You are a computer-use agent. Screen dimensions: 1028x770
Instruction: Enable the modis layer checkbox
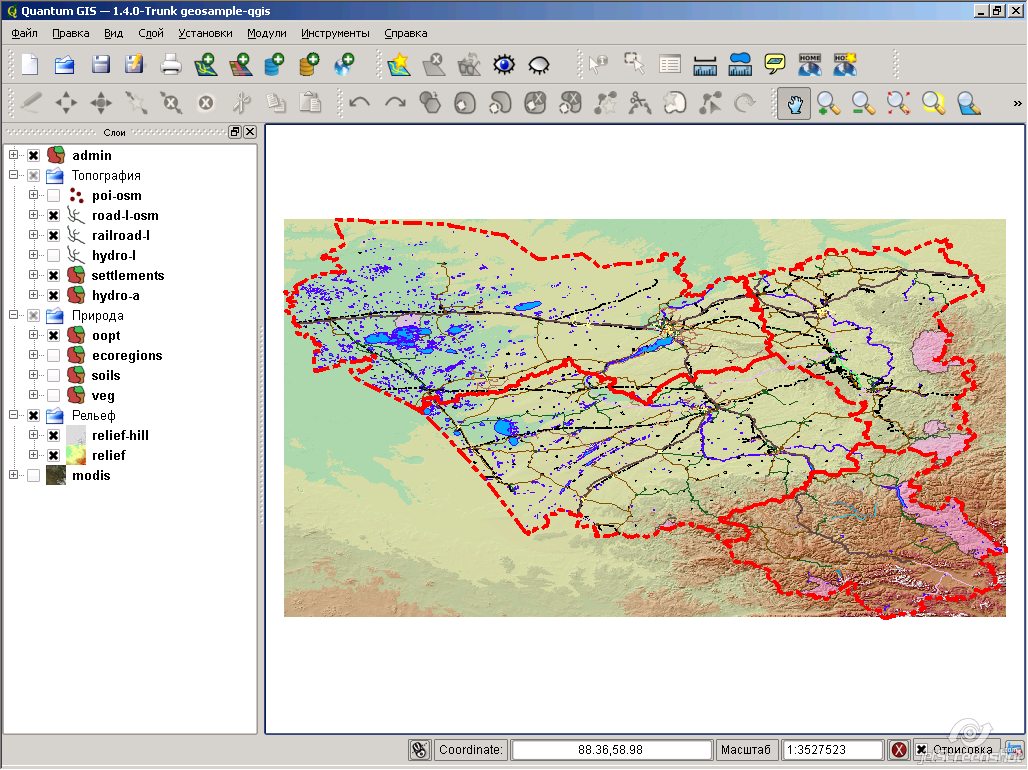point(33,476)
